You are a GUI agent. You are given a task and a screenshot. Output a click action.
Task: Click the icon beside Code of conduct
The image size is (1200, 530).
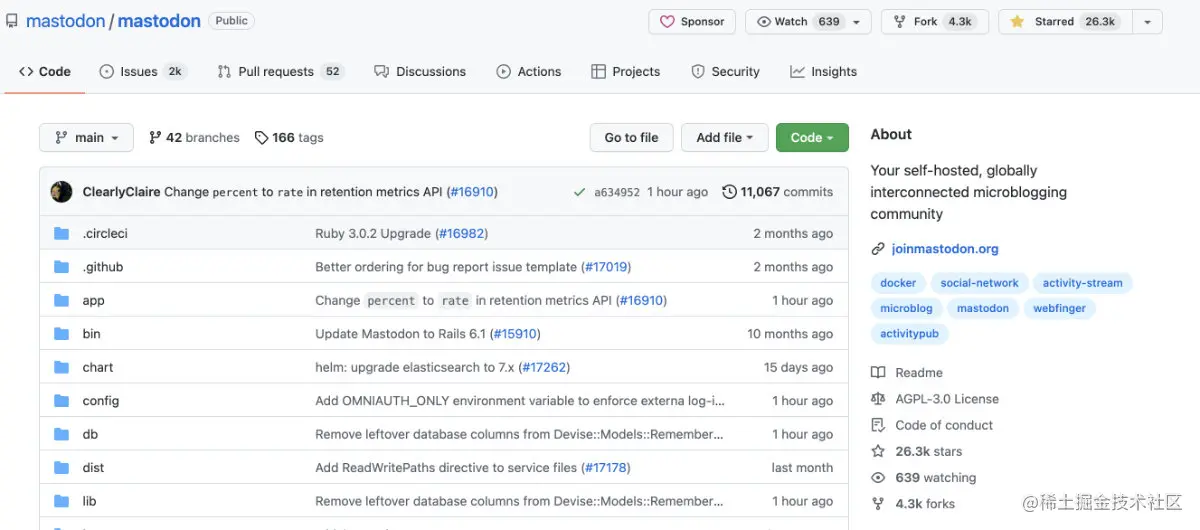pos(878,425)
